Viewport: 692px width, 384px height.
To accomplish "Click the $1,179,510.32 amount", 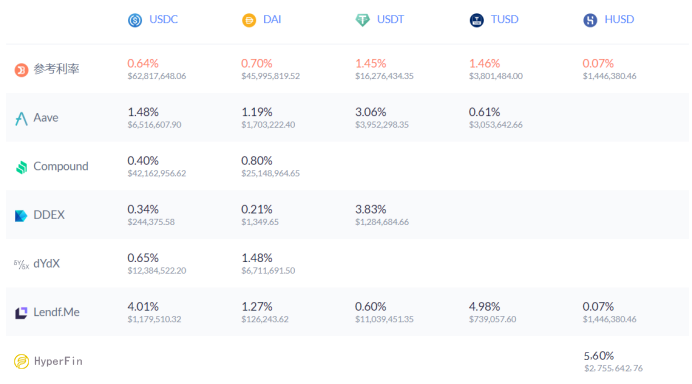I will (x=154, y=319).
